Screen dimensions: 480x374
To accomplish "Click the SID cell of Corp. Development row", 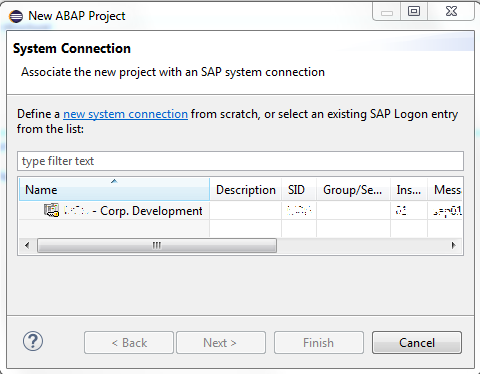I will 299,211.
